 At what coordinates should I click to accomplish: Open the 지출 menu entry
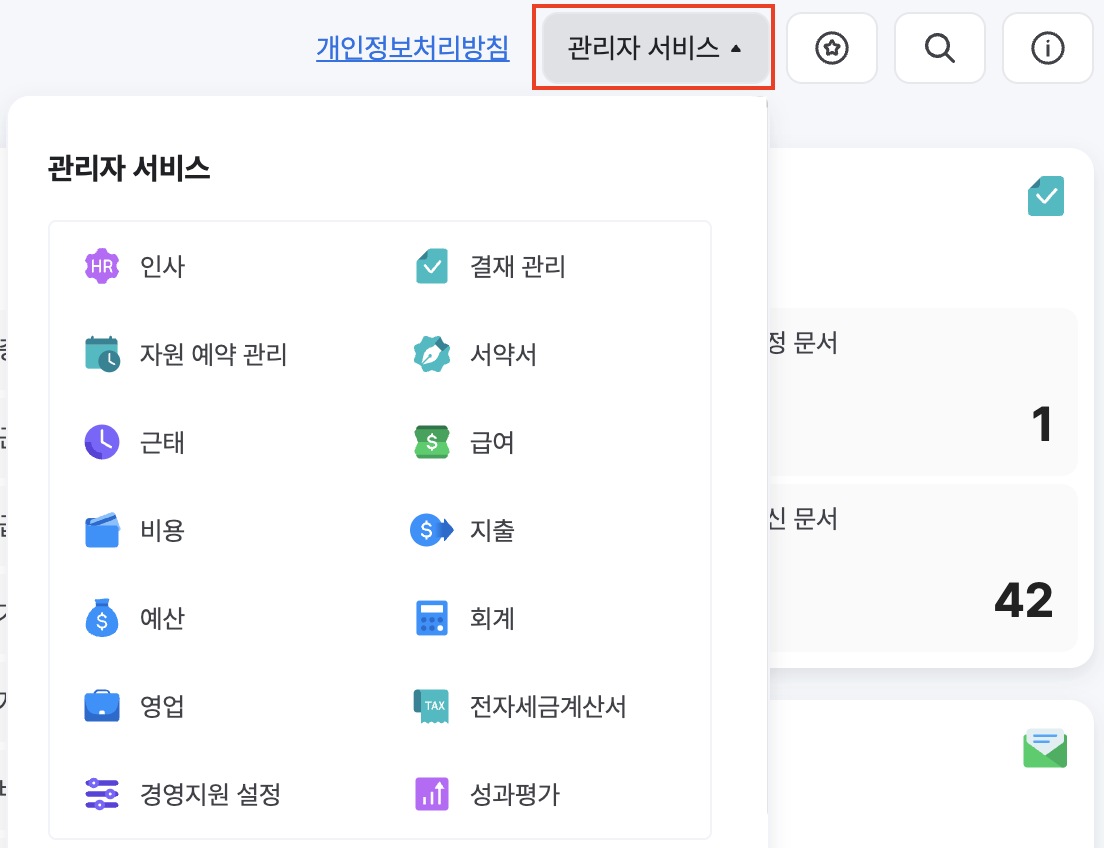click(492, 531)
